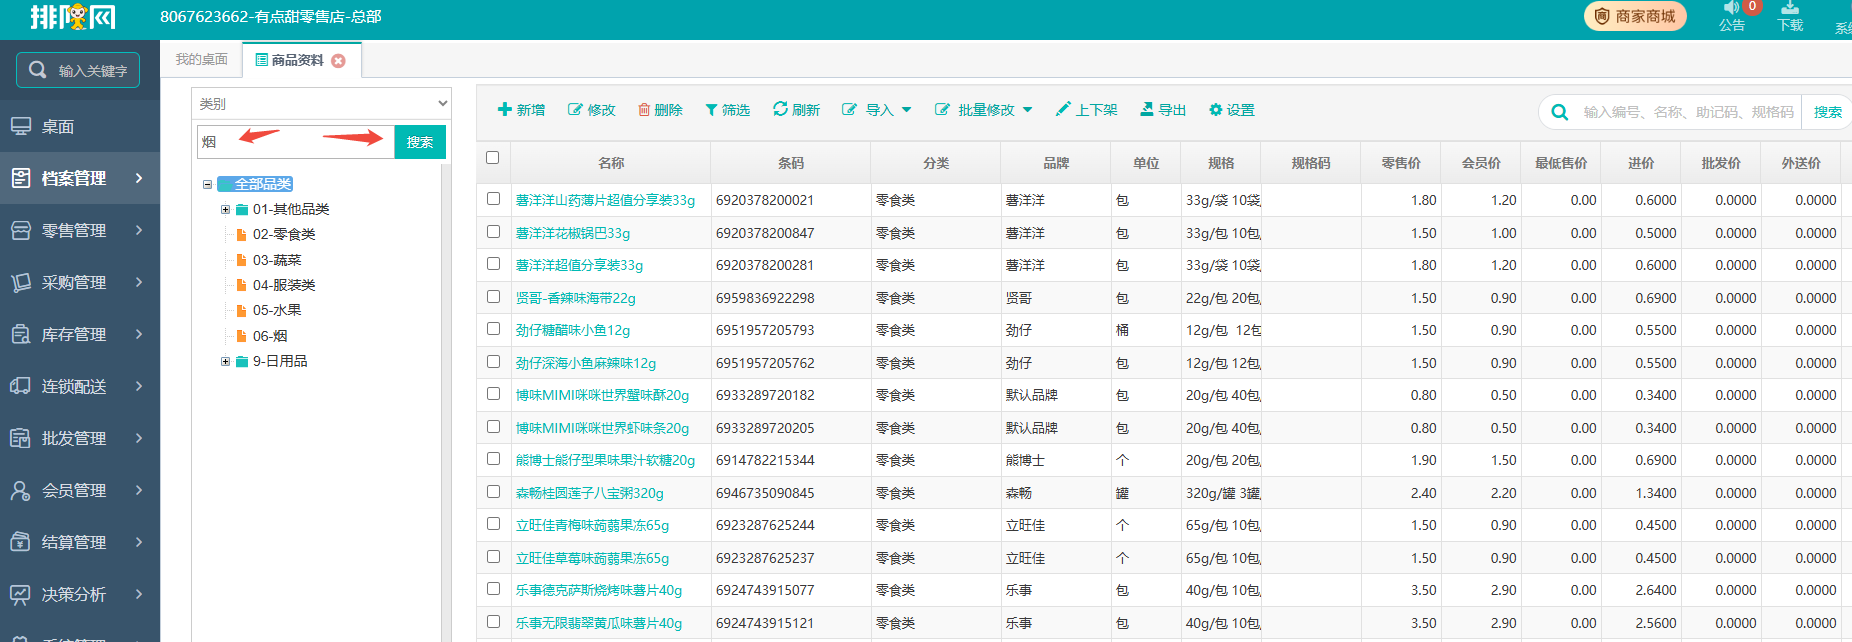
Task: Click the 刷新 refresh icon
Action: [x=780, y=109]
